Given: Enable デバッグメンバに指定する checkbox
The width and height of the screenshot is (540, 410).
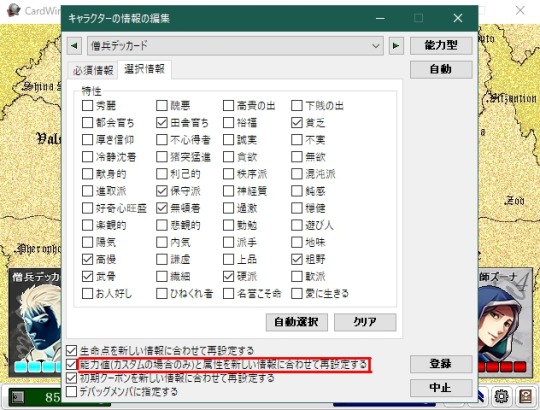Looking at the screenshot, I should point(71,391).
